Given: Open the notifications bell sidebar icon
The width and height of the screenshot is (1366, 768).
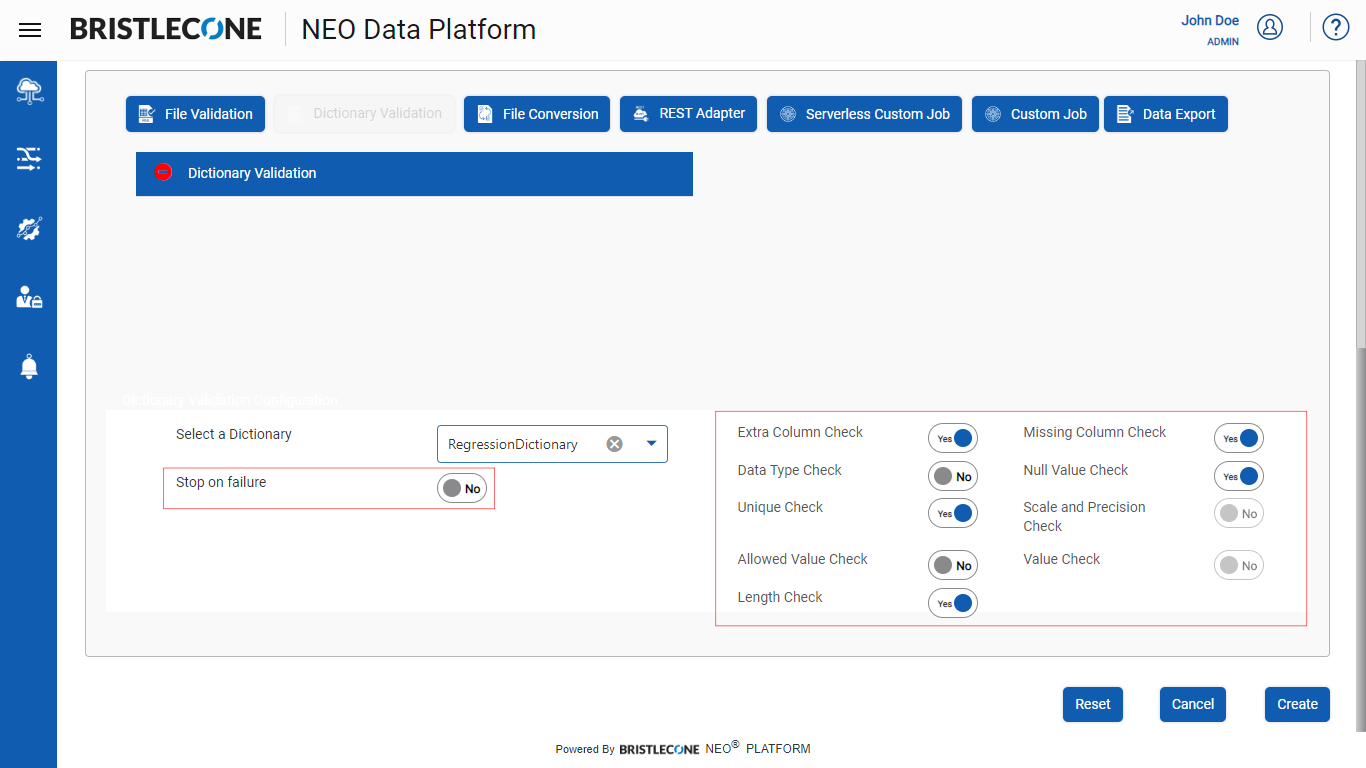Looking at the screenshot, I should tap(29, 367).
